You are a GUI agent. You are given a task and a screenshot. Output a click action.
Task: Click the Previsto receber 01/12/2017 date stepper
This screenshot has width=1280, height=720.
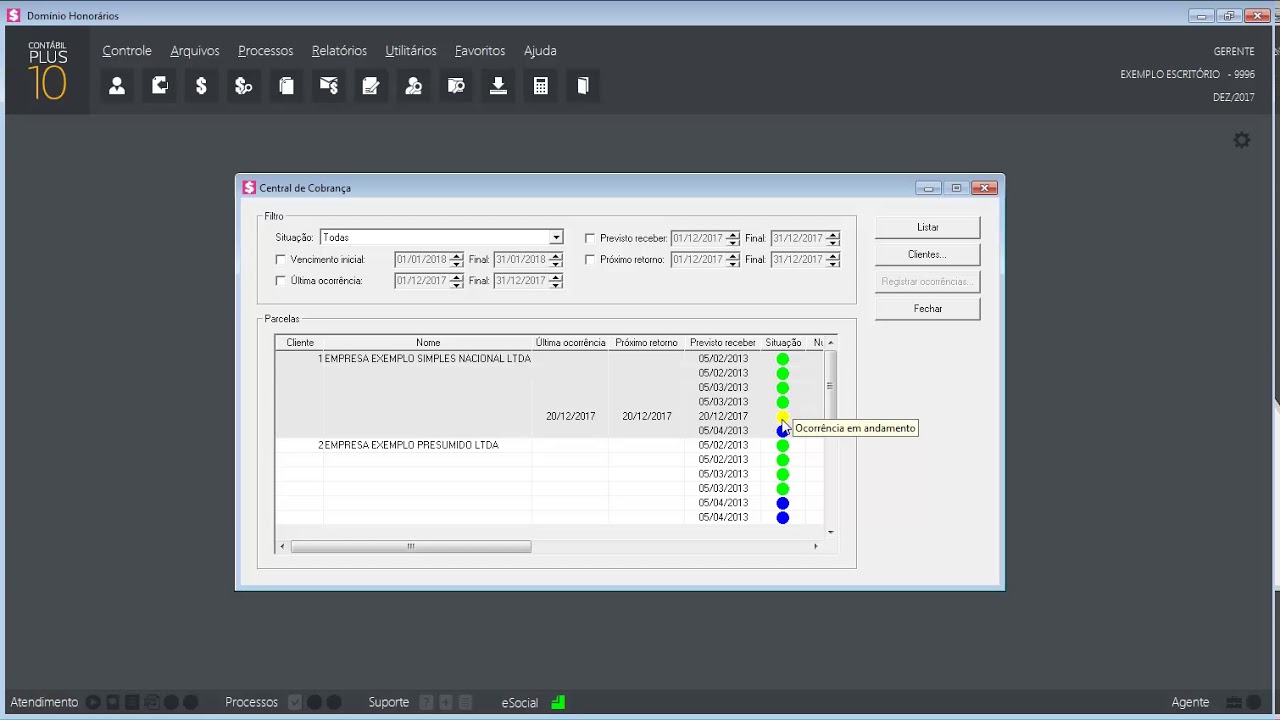pos(733,239)
